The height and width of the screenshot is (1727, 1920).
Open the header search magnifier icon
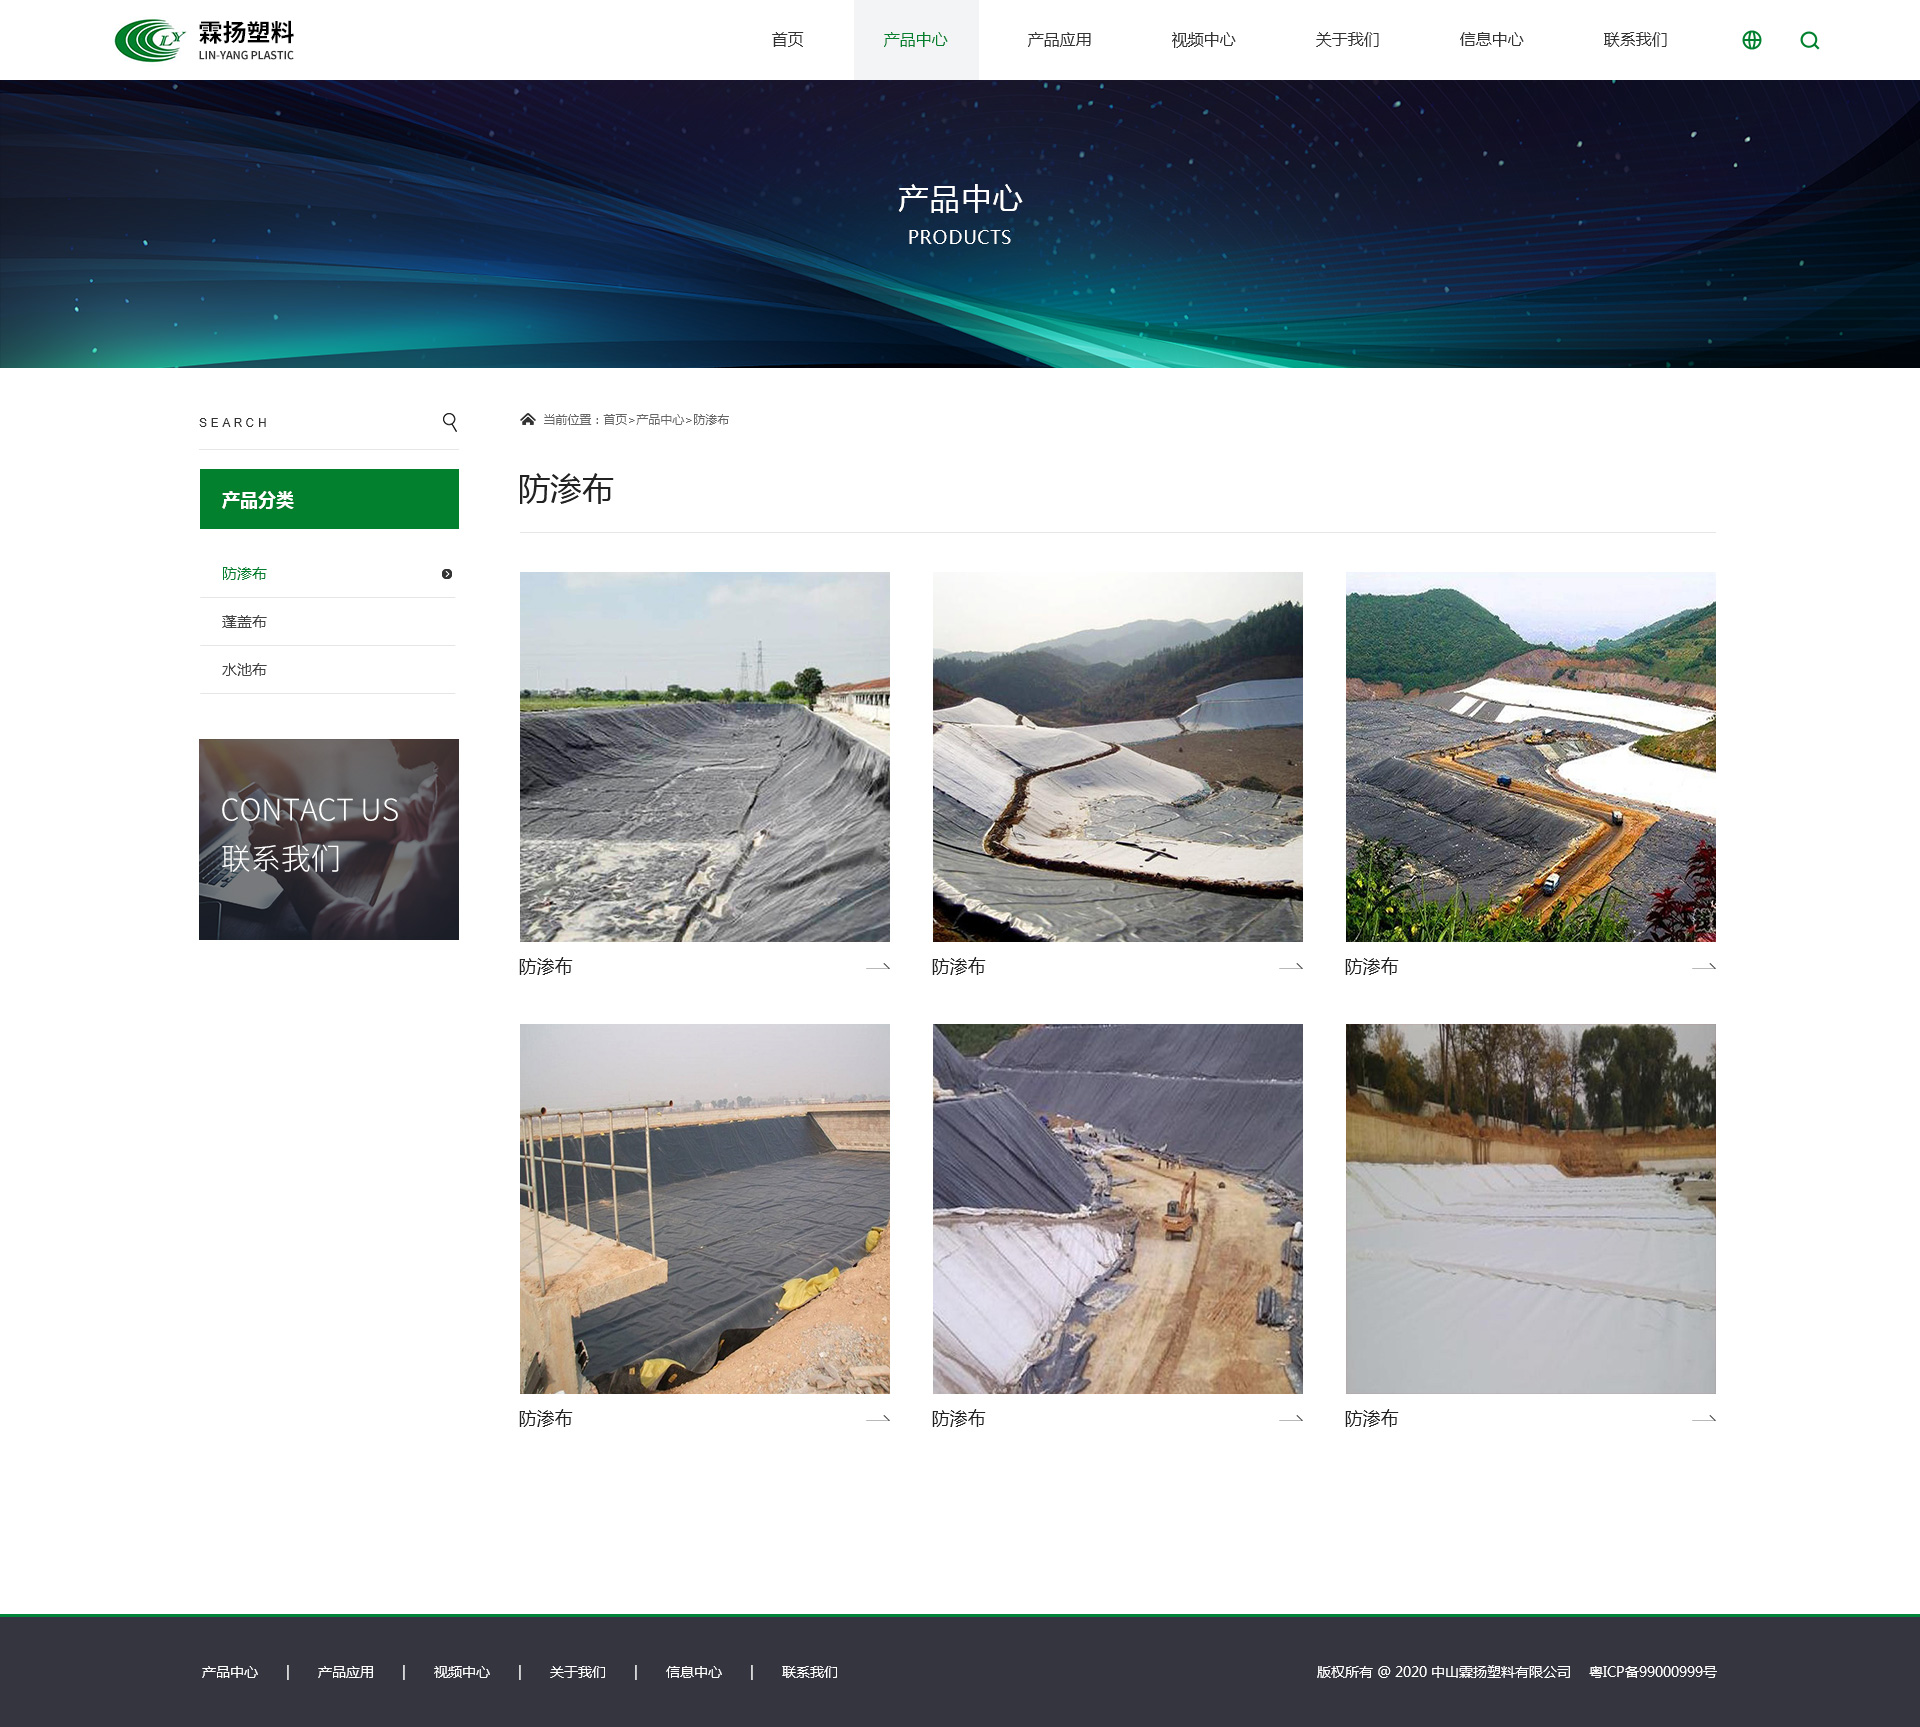(x=1809, y=40)
